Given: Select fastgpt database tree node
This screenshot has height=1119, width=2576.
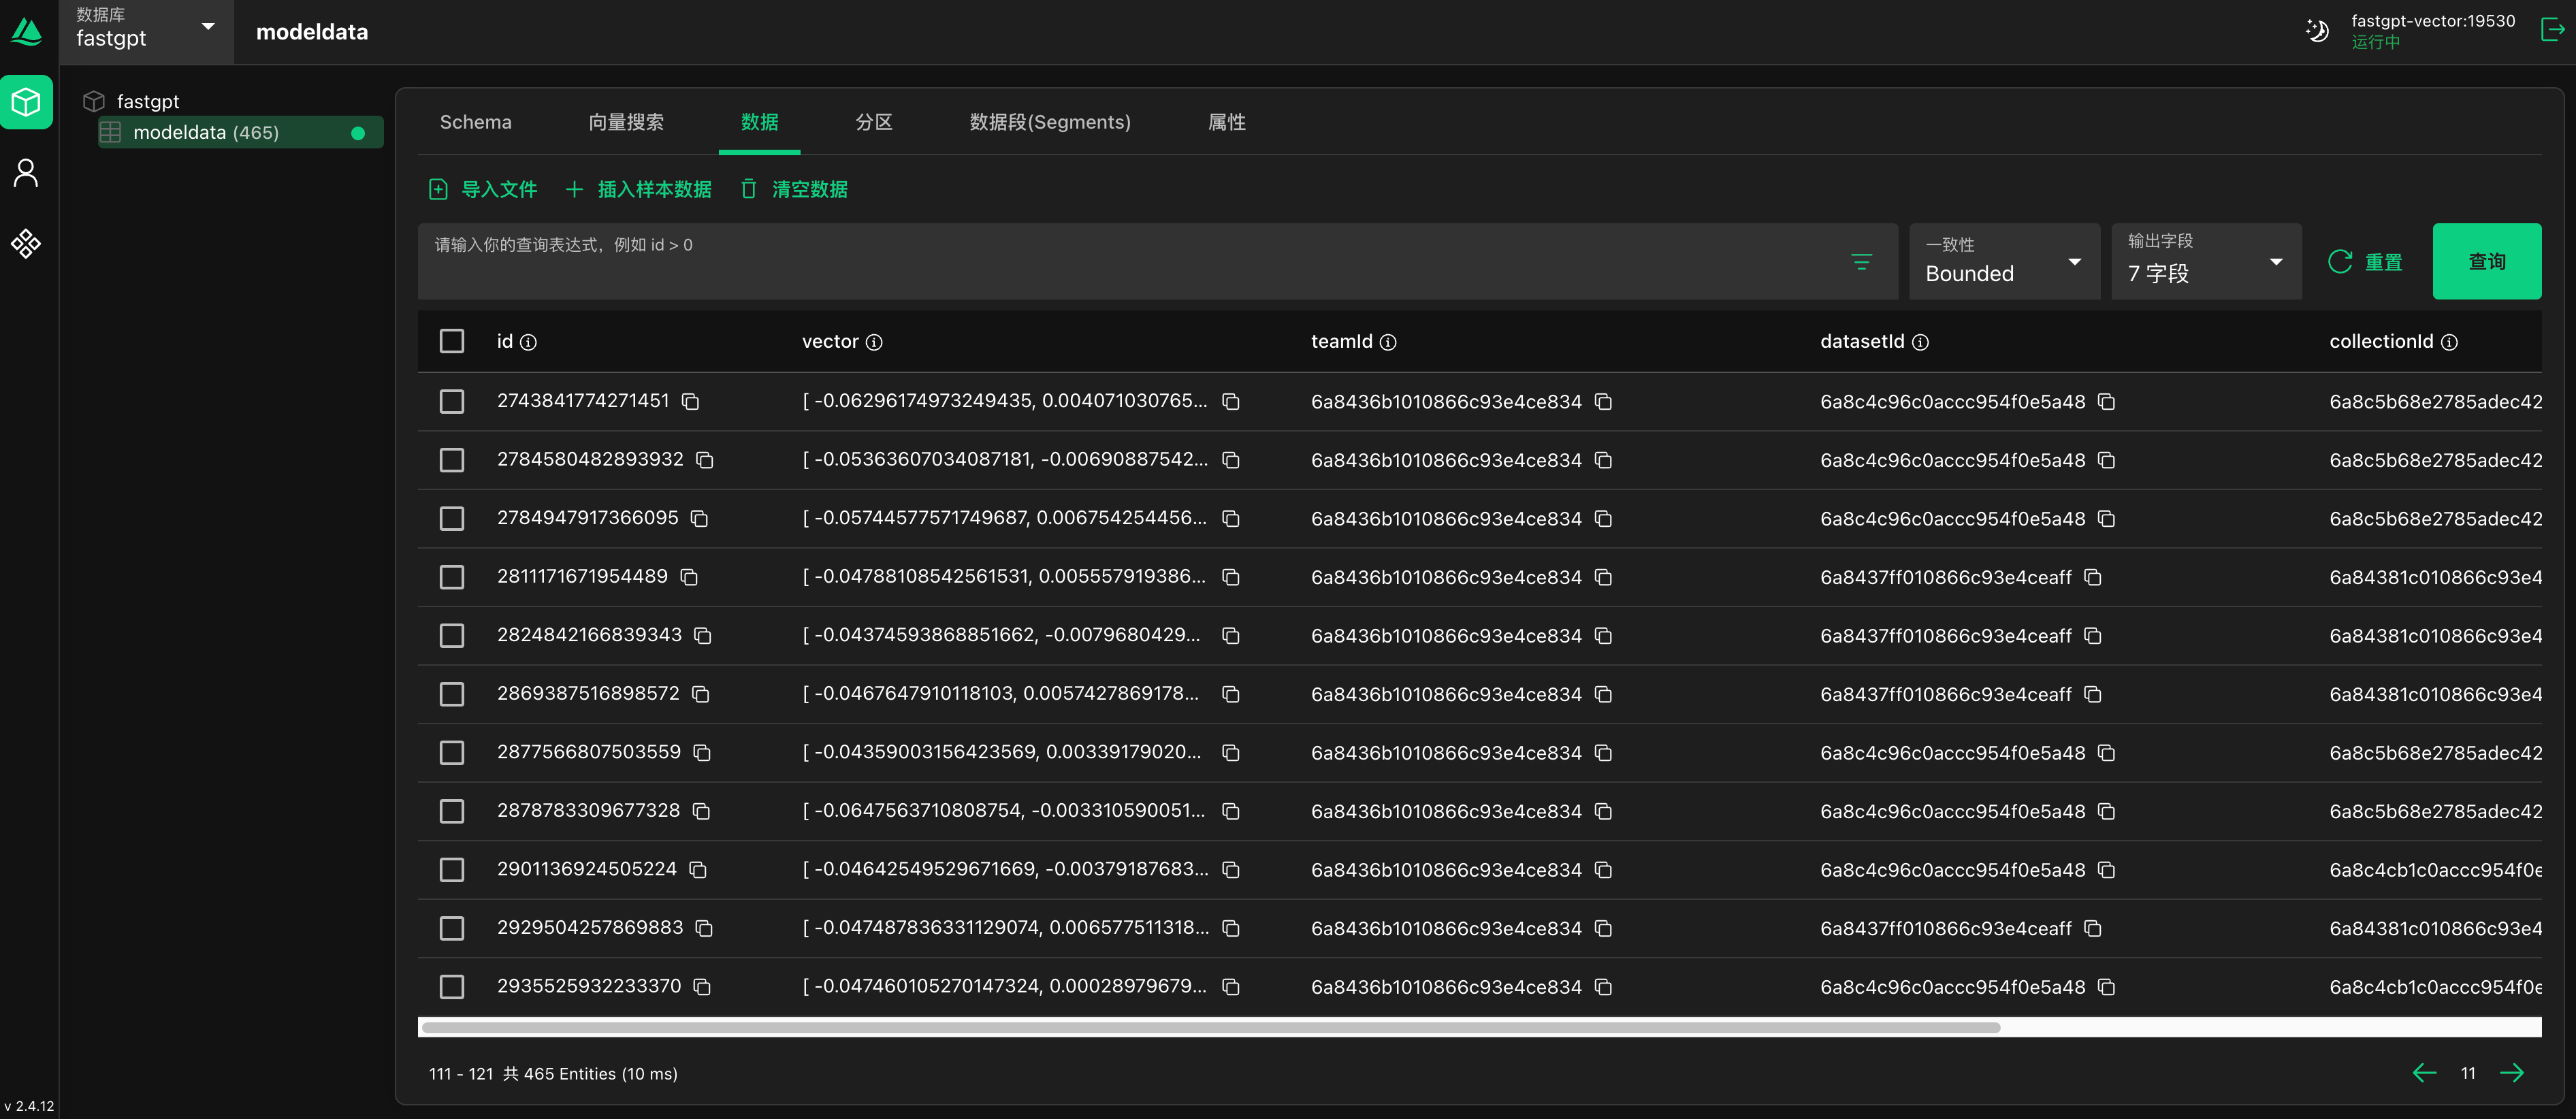Looking at the screenshot, I should tap(148, 101).
